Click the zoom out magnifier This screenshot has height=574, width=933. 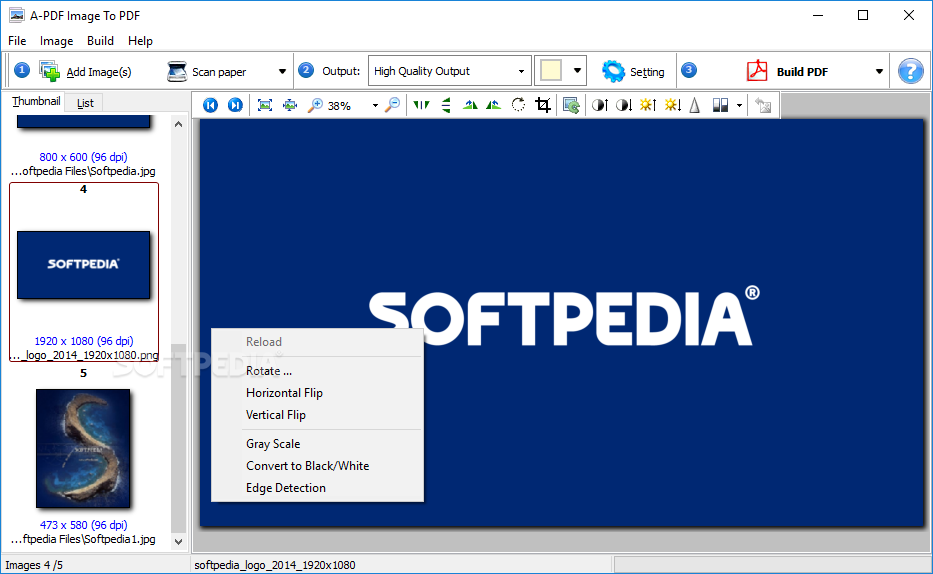click(x=393, y=105)
